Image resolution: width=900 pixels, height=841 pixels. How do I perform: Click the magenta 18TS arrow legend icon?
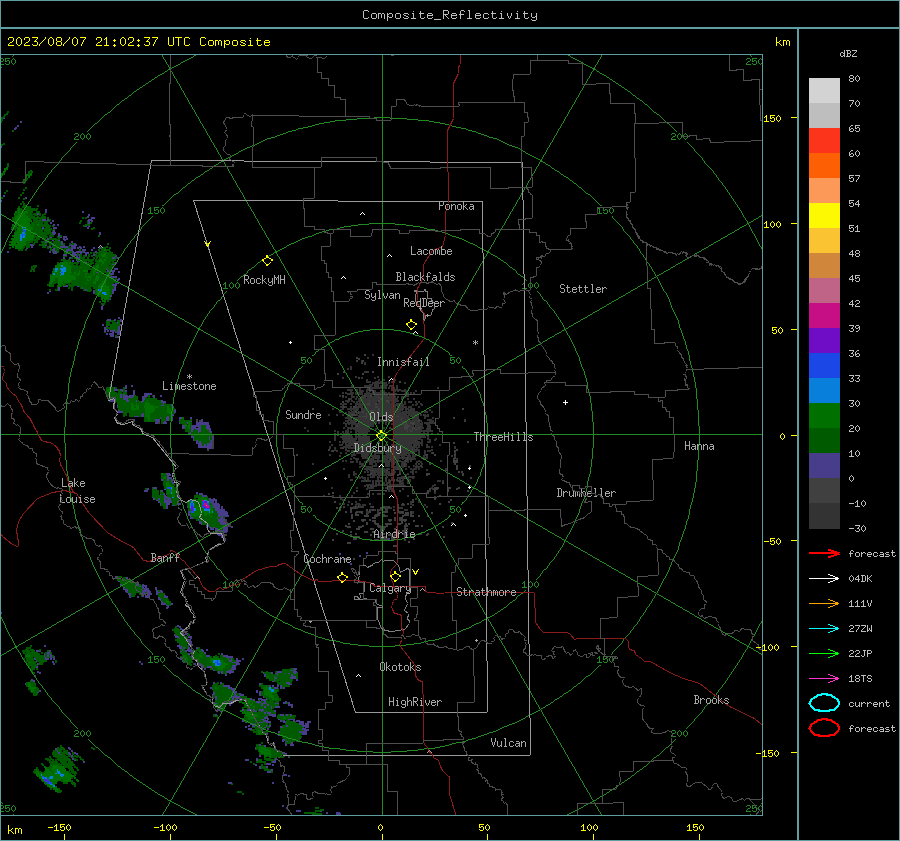(x=824, y=679)
